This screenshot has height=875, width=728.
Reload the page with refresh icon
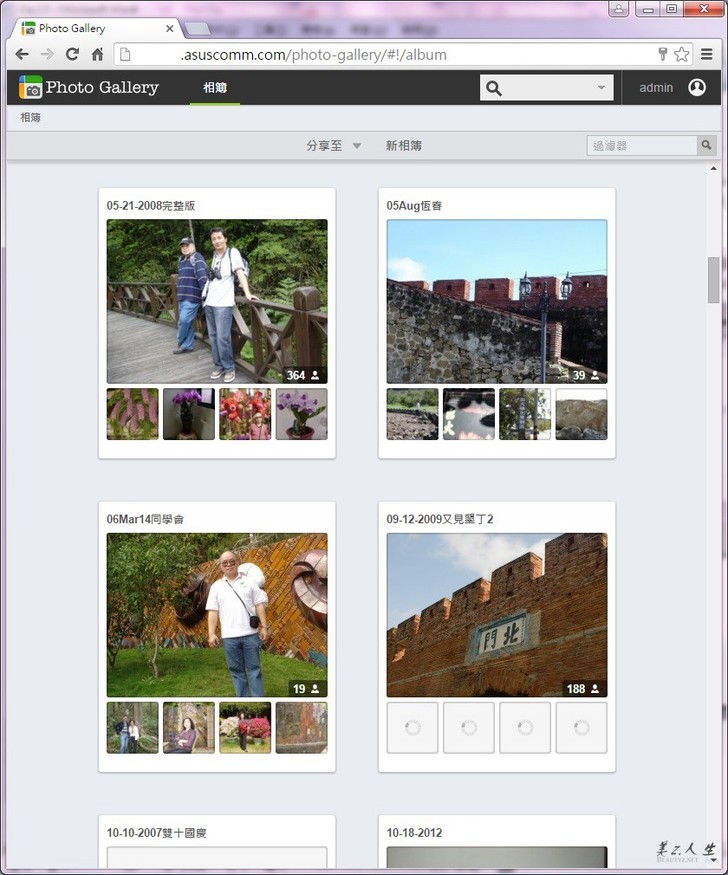(72, 54)
